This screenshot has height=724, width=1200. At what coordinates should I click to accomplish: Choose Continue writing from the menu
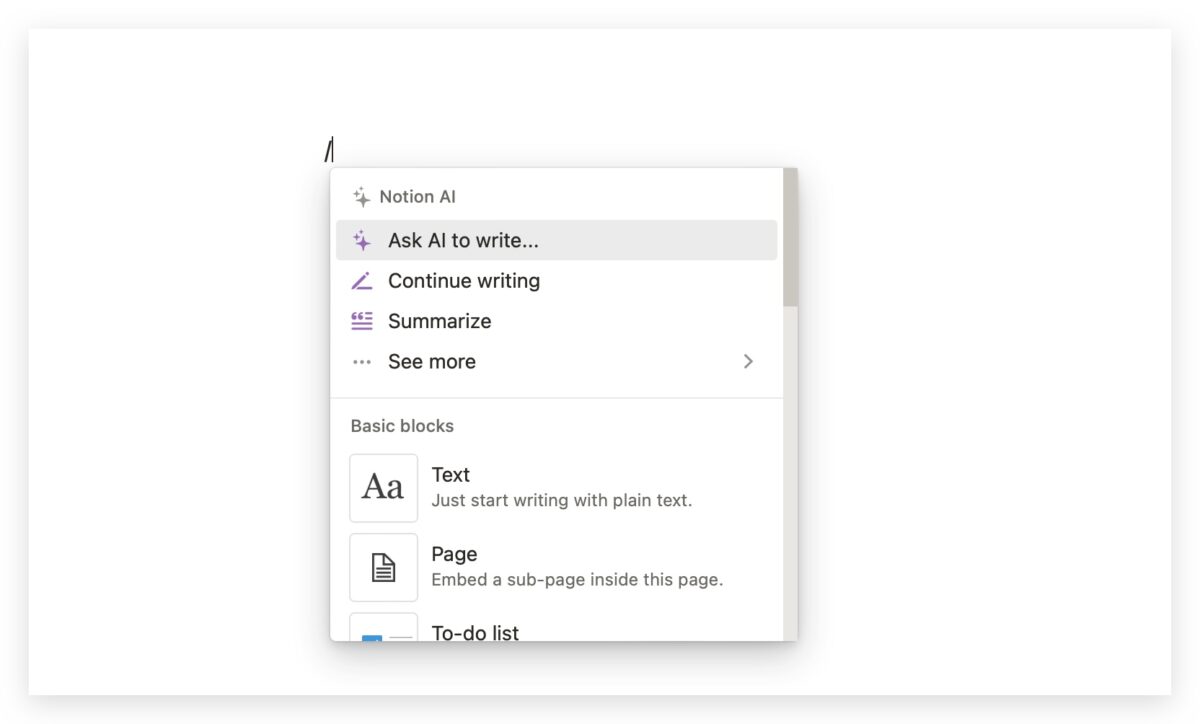556,281
